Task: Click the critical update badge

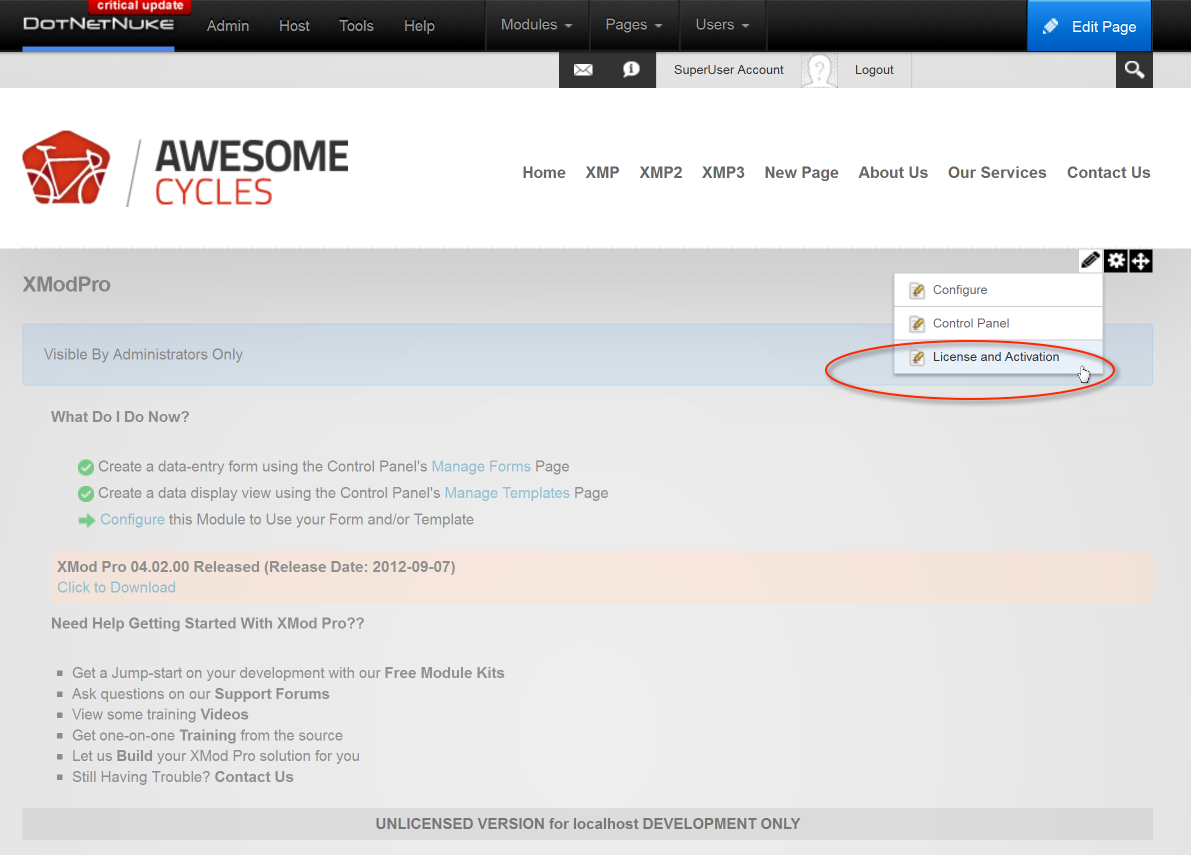Action: (141, 6)
